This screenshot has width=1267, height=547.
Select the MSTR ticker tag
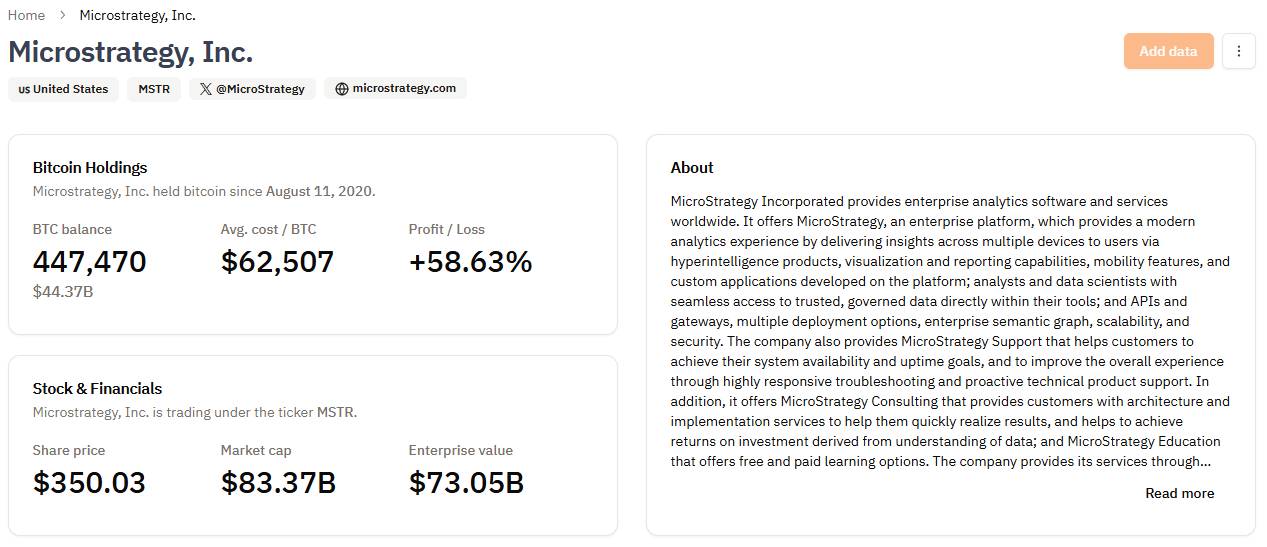154,89
